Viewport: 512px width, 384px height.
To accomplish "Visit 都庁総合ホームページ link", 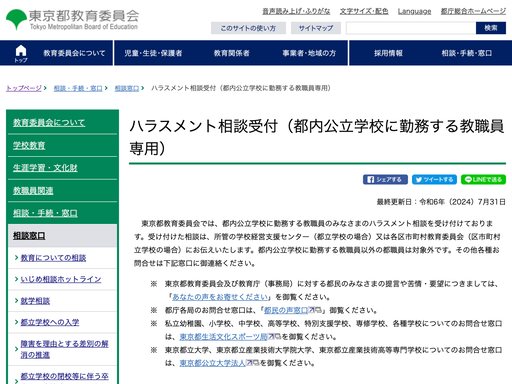I will 473,11.
